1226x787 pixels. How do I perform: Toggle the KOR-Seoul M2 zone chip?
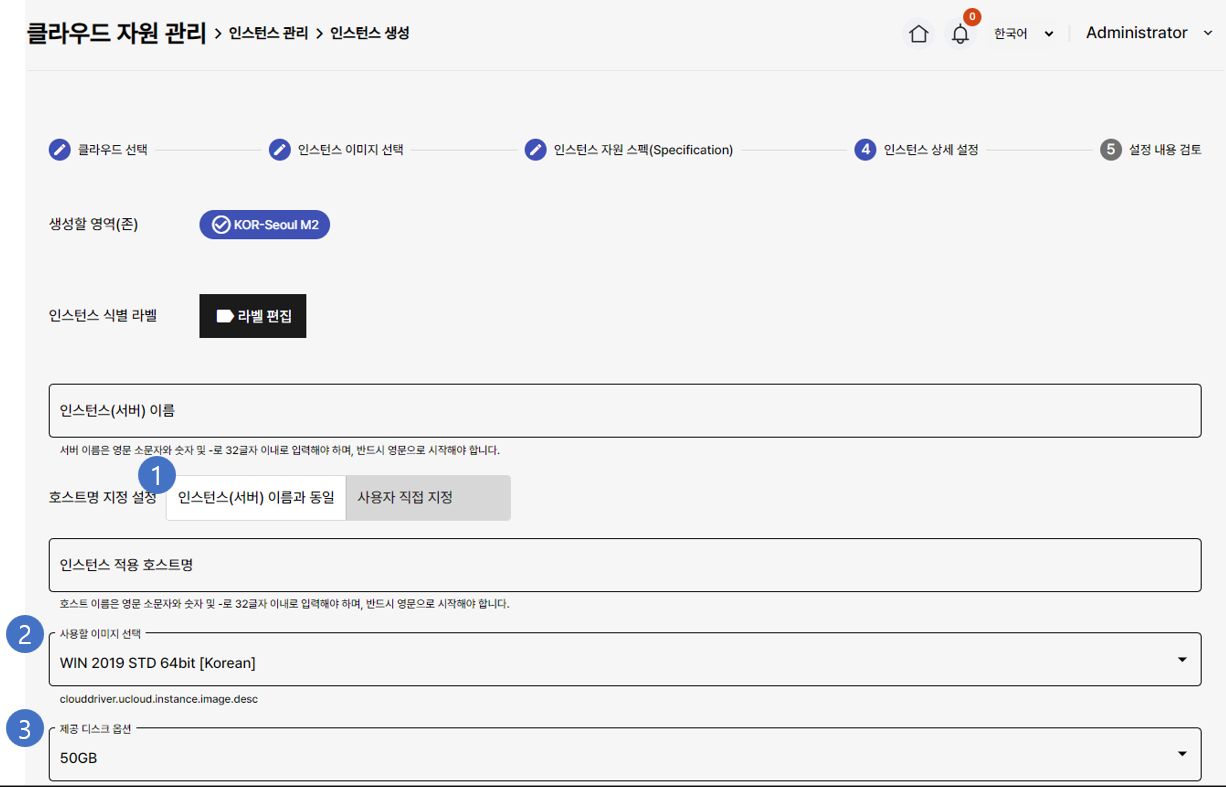click(265, 225)
